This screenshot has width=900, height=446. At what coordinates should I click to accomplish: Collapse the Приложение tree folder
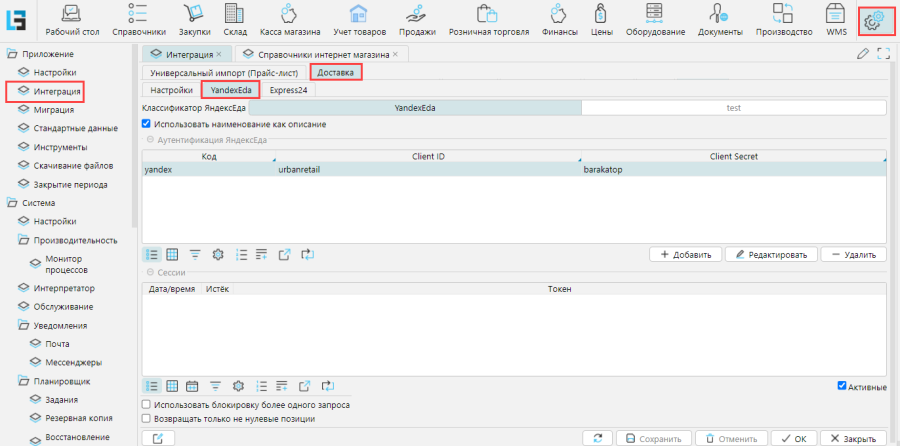[x=12, y=54]
